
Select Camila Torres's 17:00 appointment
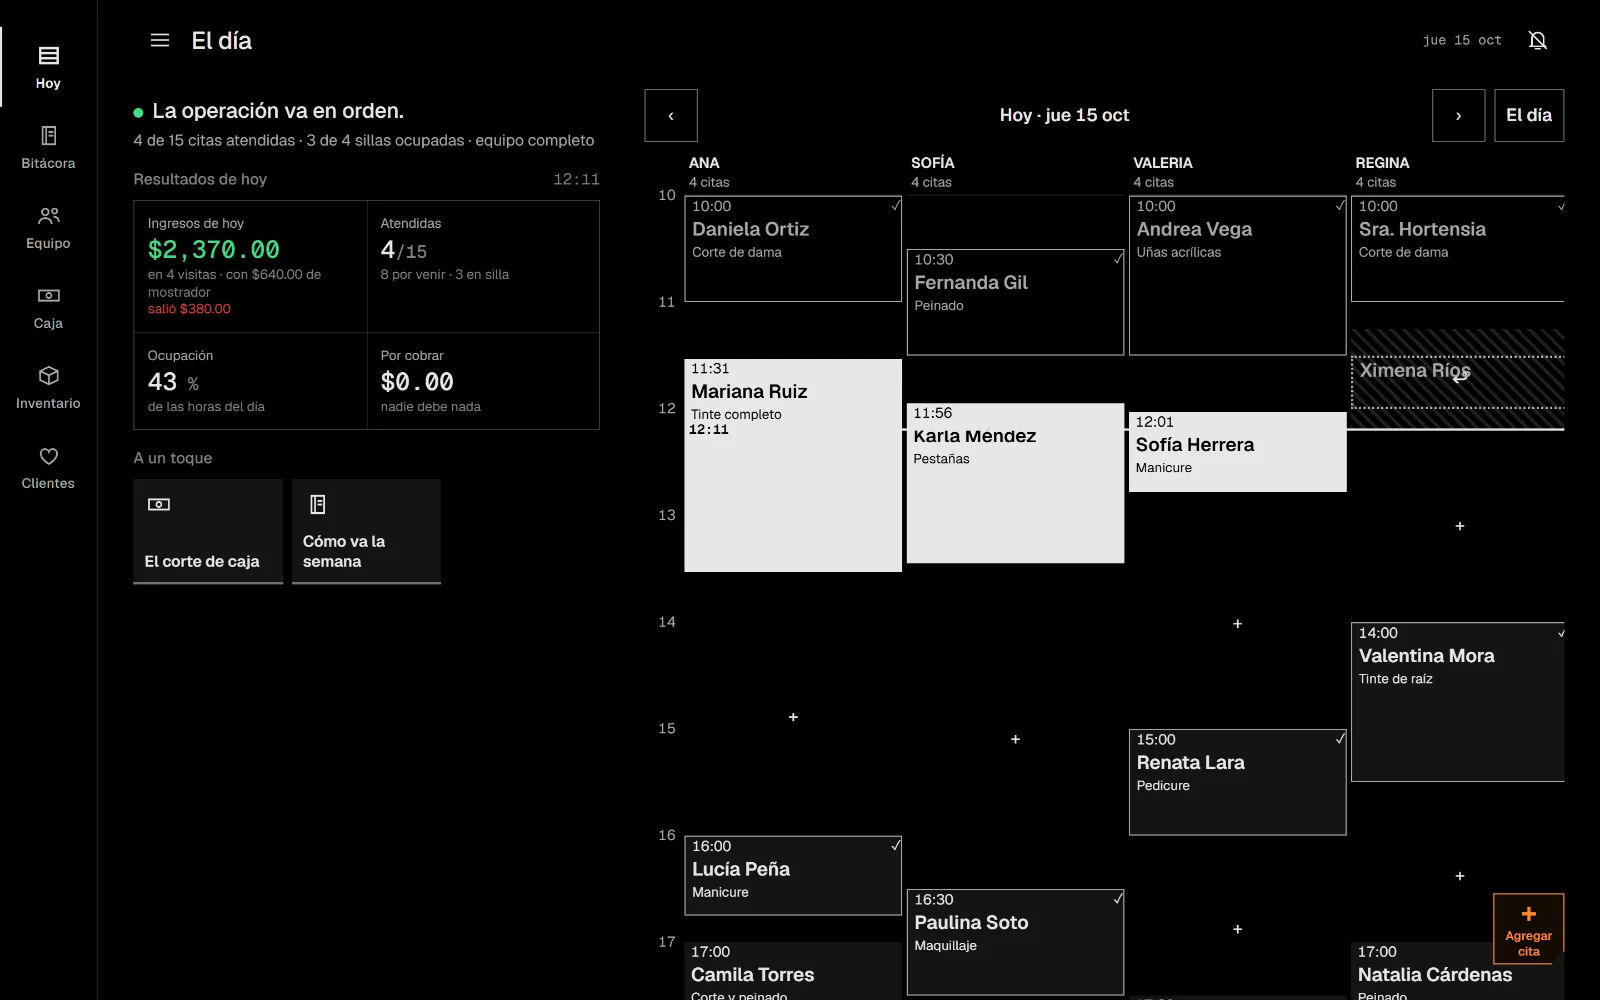pyautogui.click(x=793, y=971)
